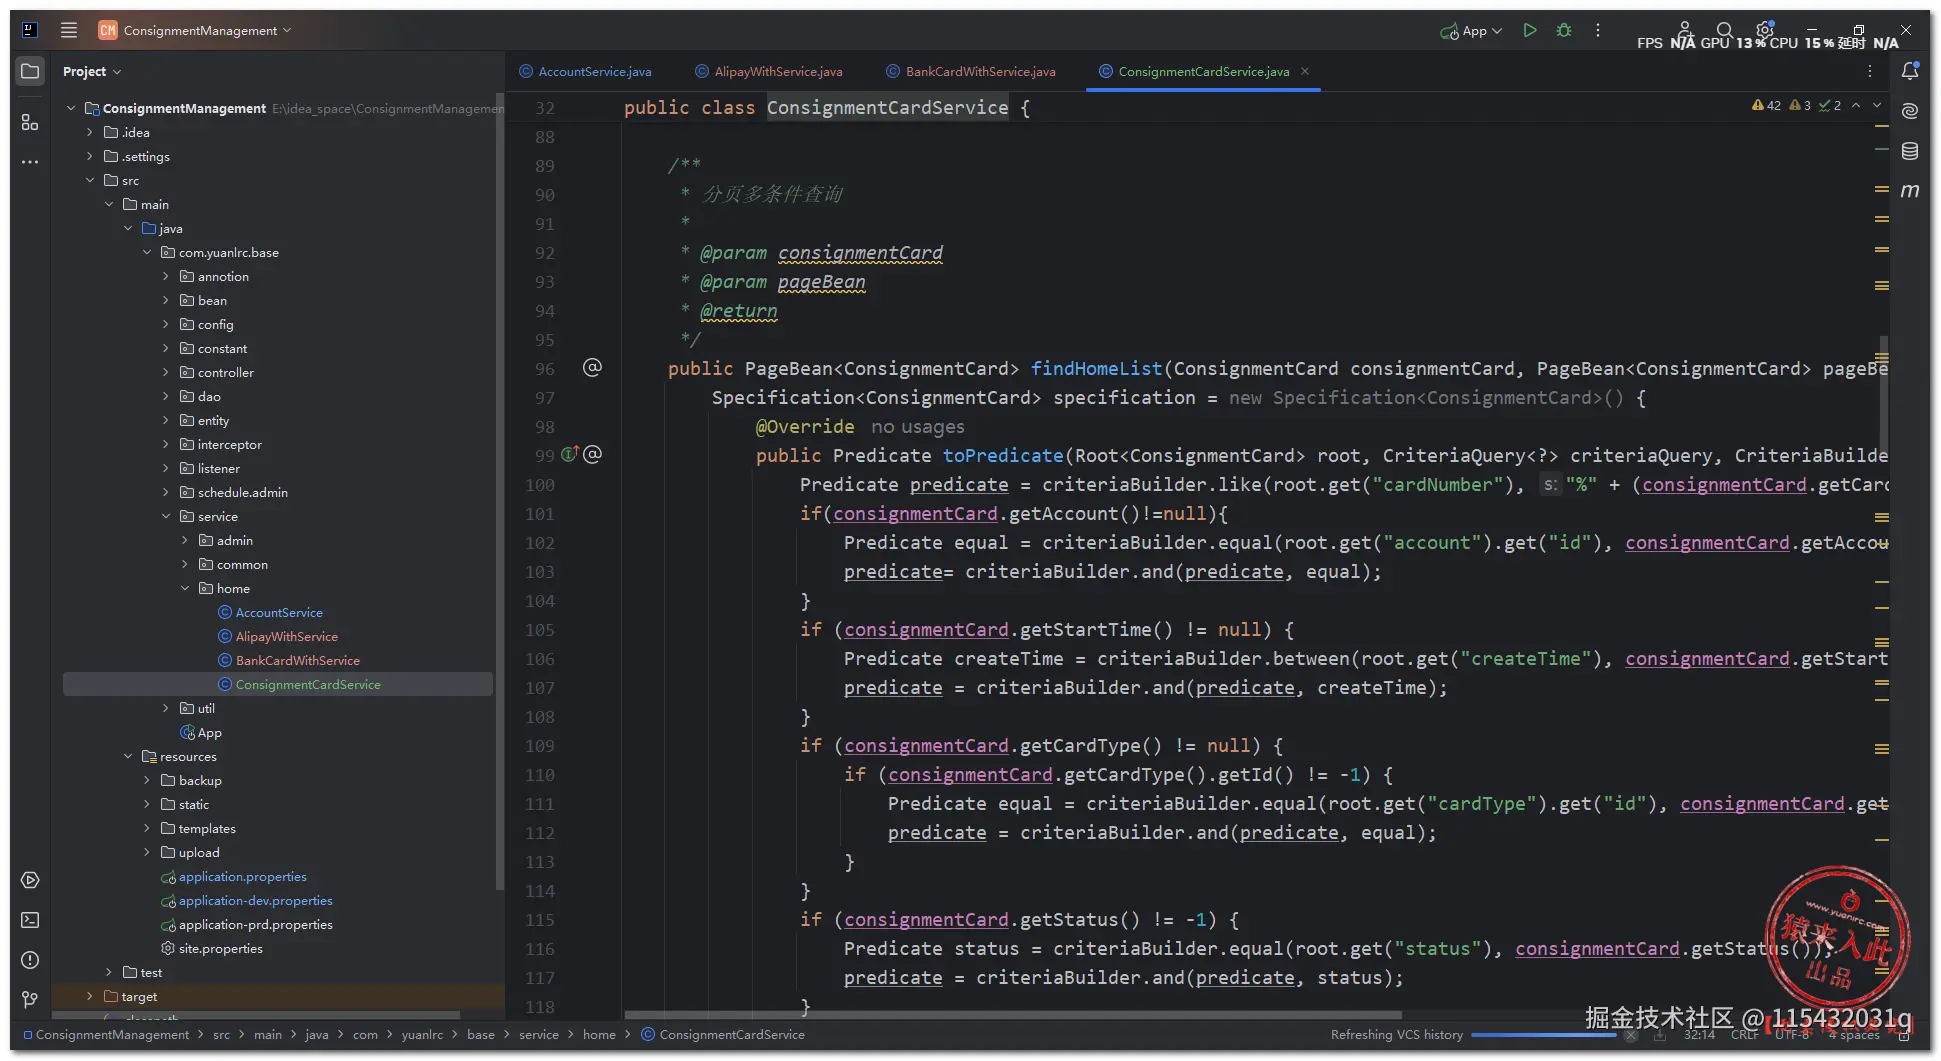Jump to previous highlighted error arrow
The height and width of the screenshot is (1061, 1941).
point(1856,105)
